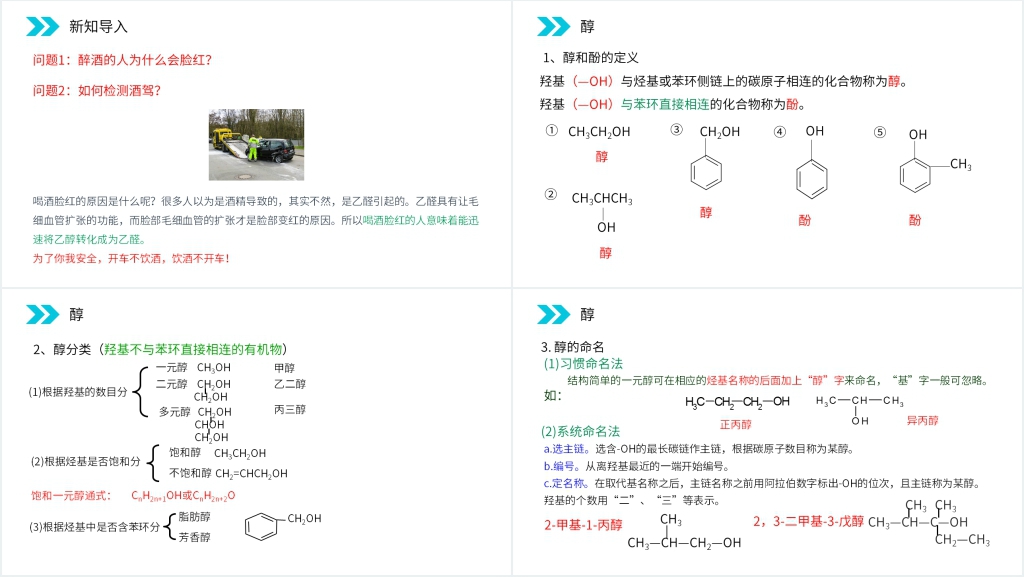Click the chevron icon on the 醇和酚的定义 slide
Image resolution: width=1024 pixels, height=577 pixels.
coord(553,27)
